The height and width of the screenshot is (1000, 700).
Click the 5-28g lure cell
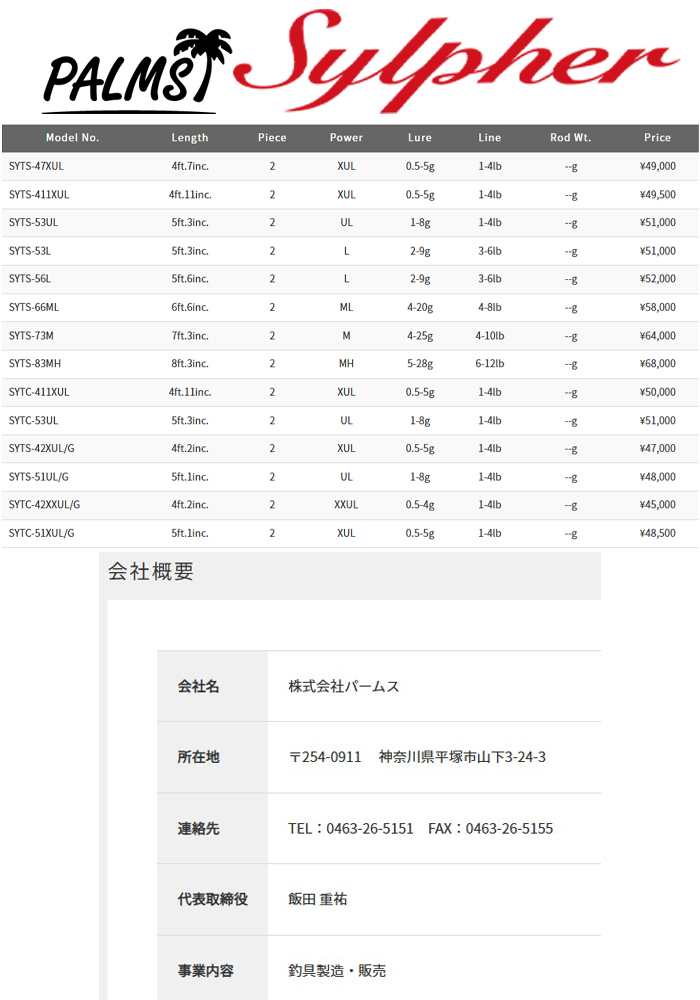pos(420,364)
